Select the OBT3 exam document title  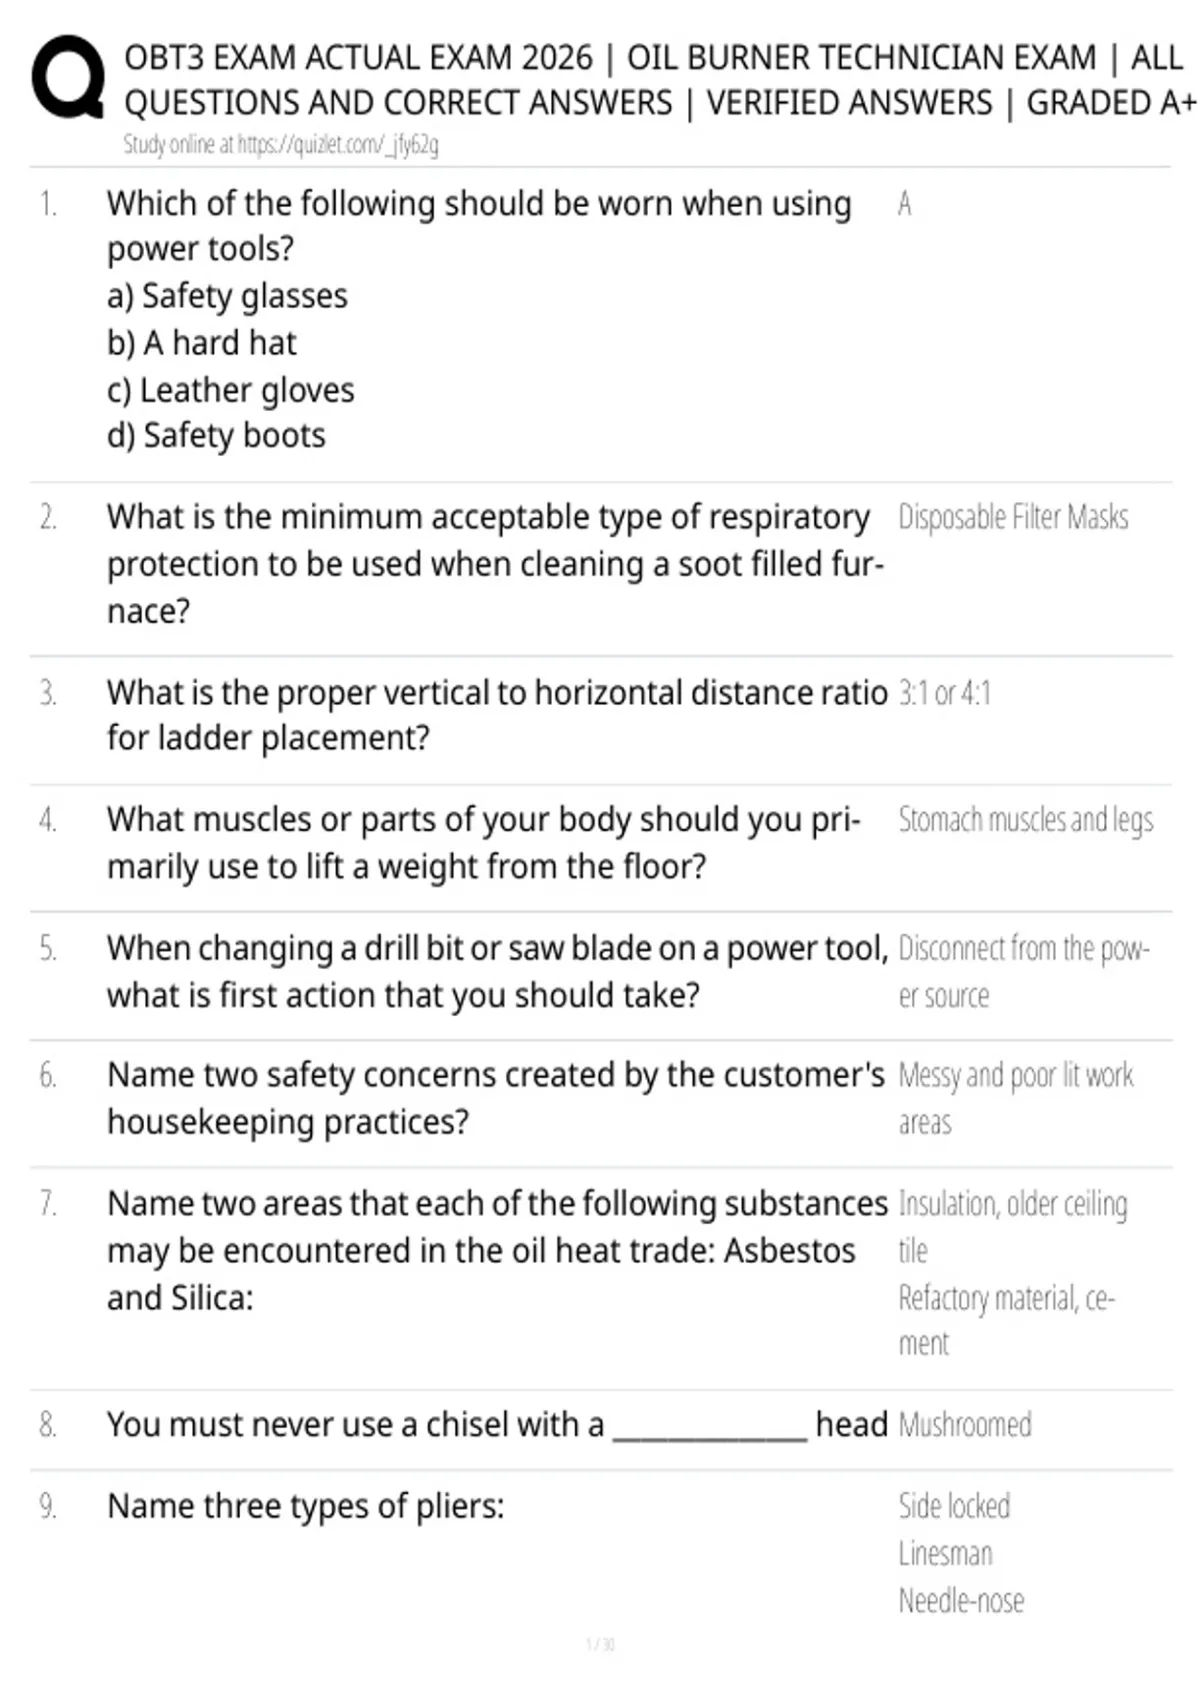[x=660, y=80]
